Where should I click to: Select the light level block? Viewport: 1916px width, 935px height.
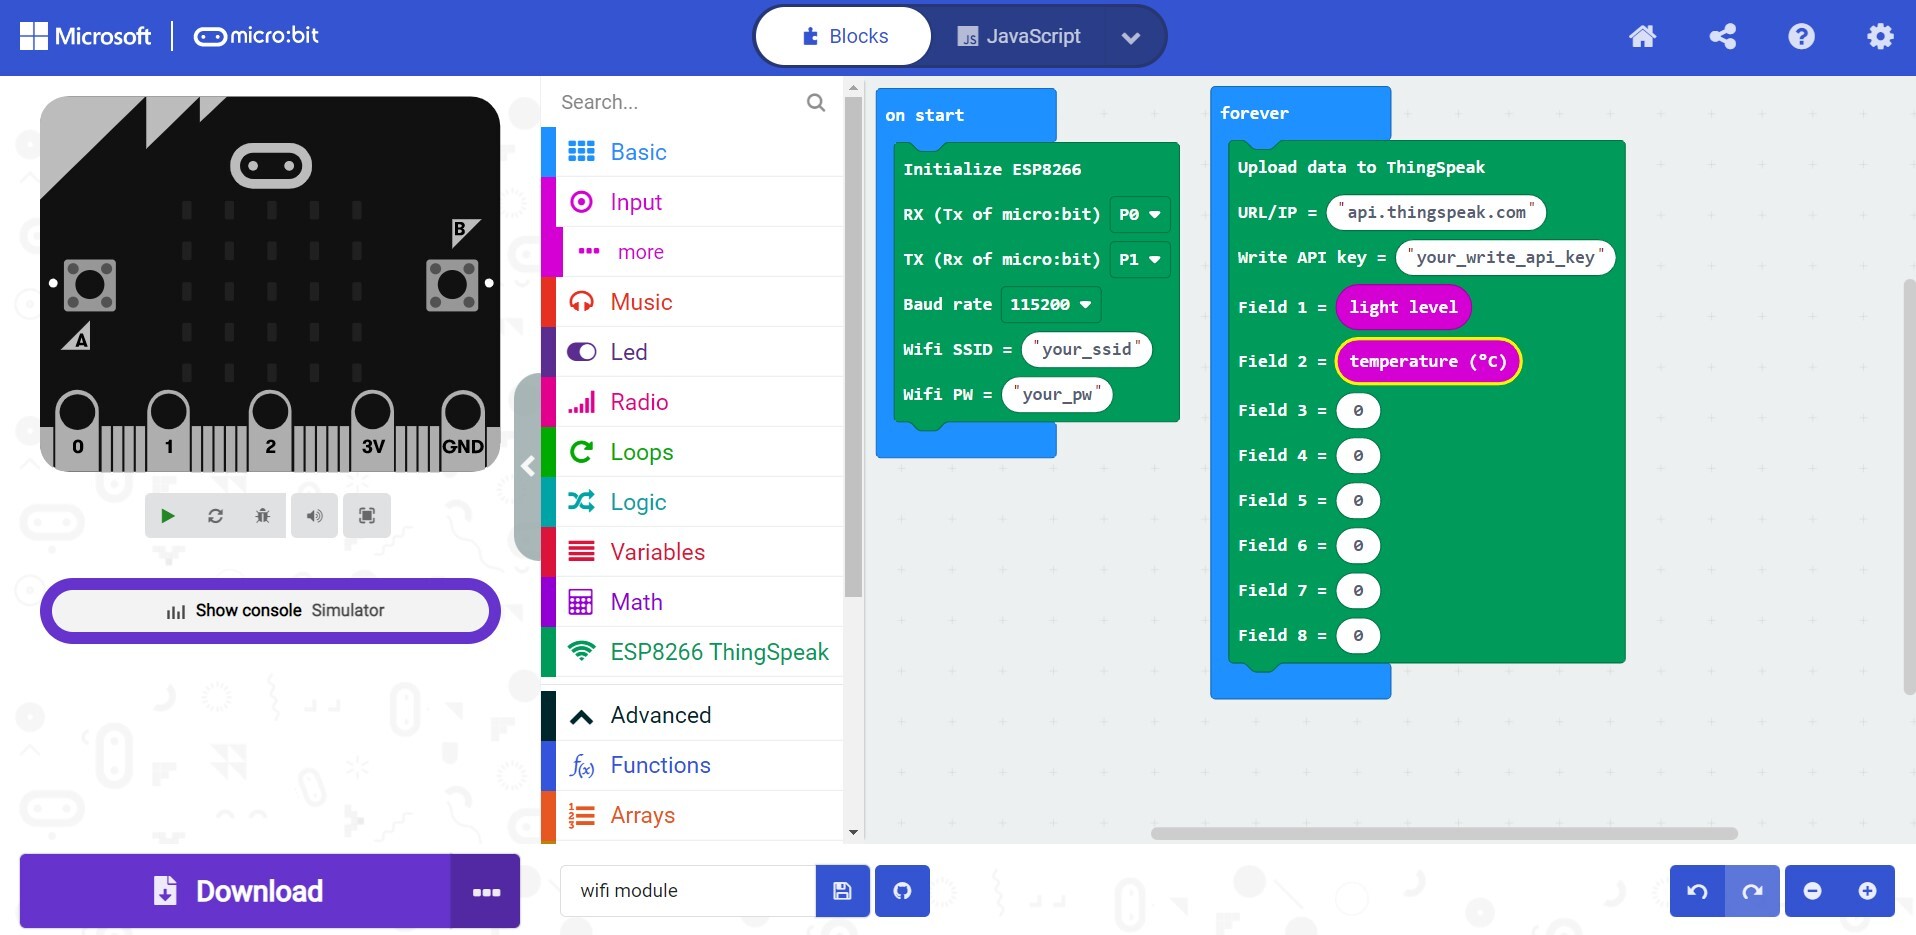1403,307
